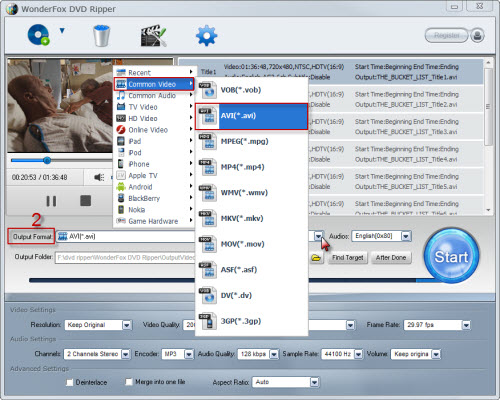The width and height of the screenshot is (500, 400).
Task: Mute the preview volume speaker icon
Action: coord(99,177)
